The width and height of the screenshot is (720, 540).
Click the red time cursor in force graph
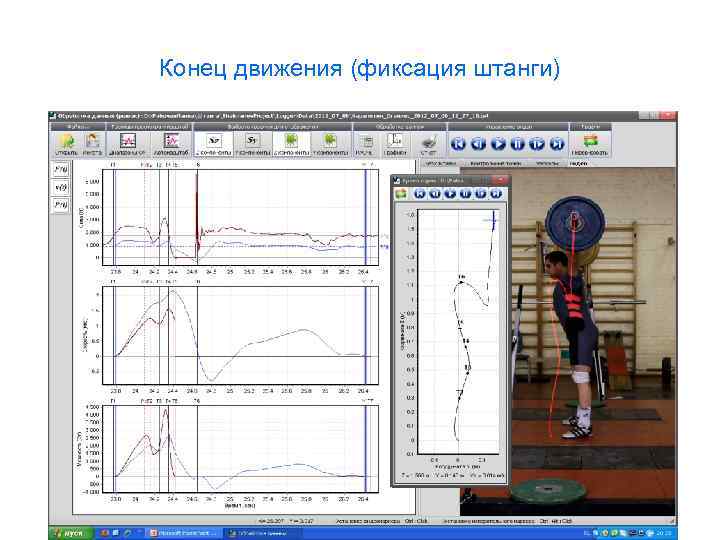tap(197, 217)
